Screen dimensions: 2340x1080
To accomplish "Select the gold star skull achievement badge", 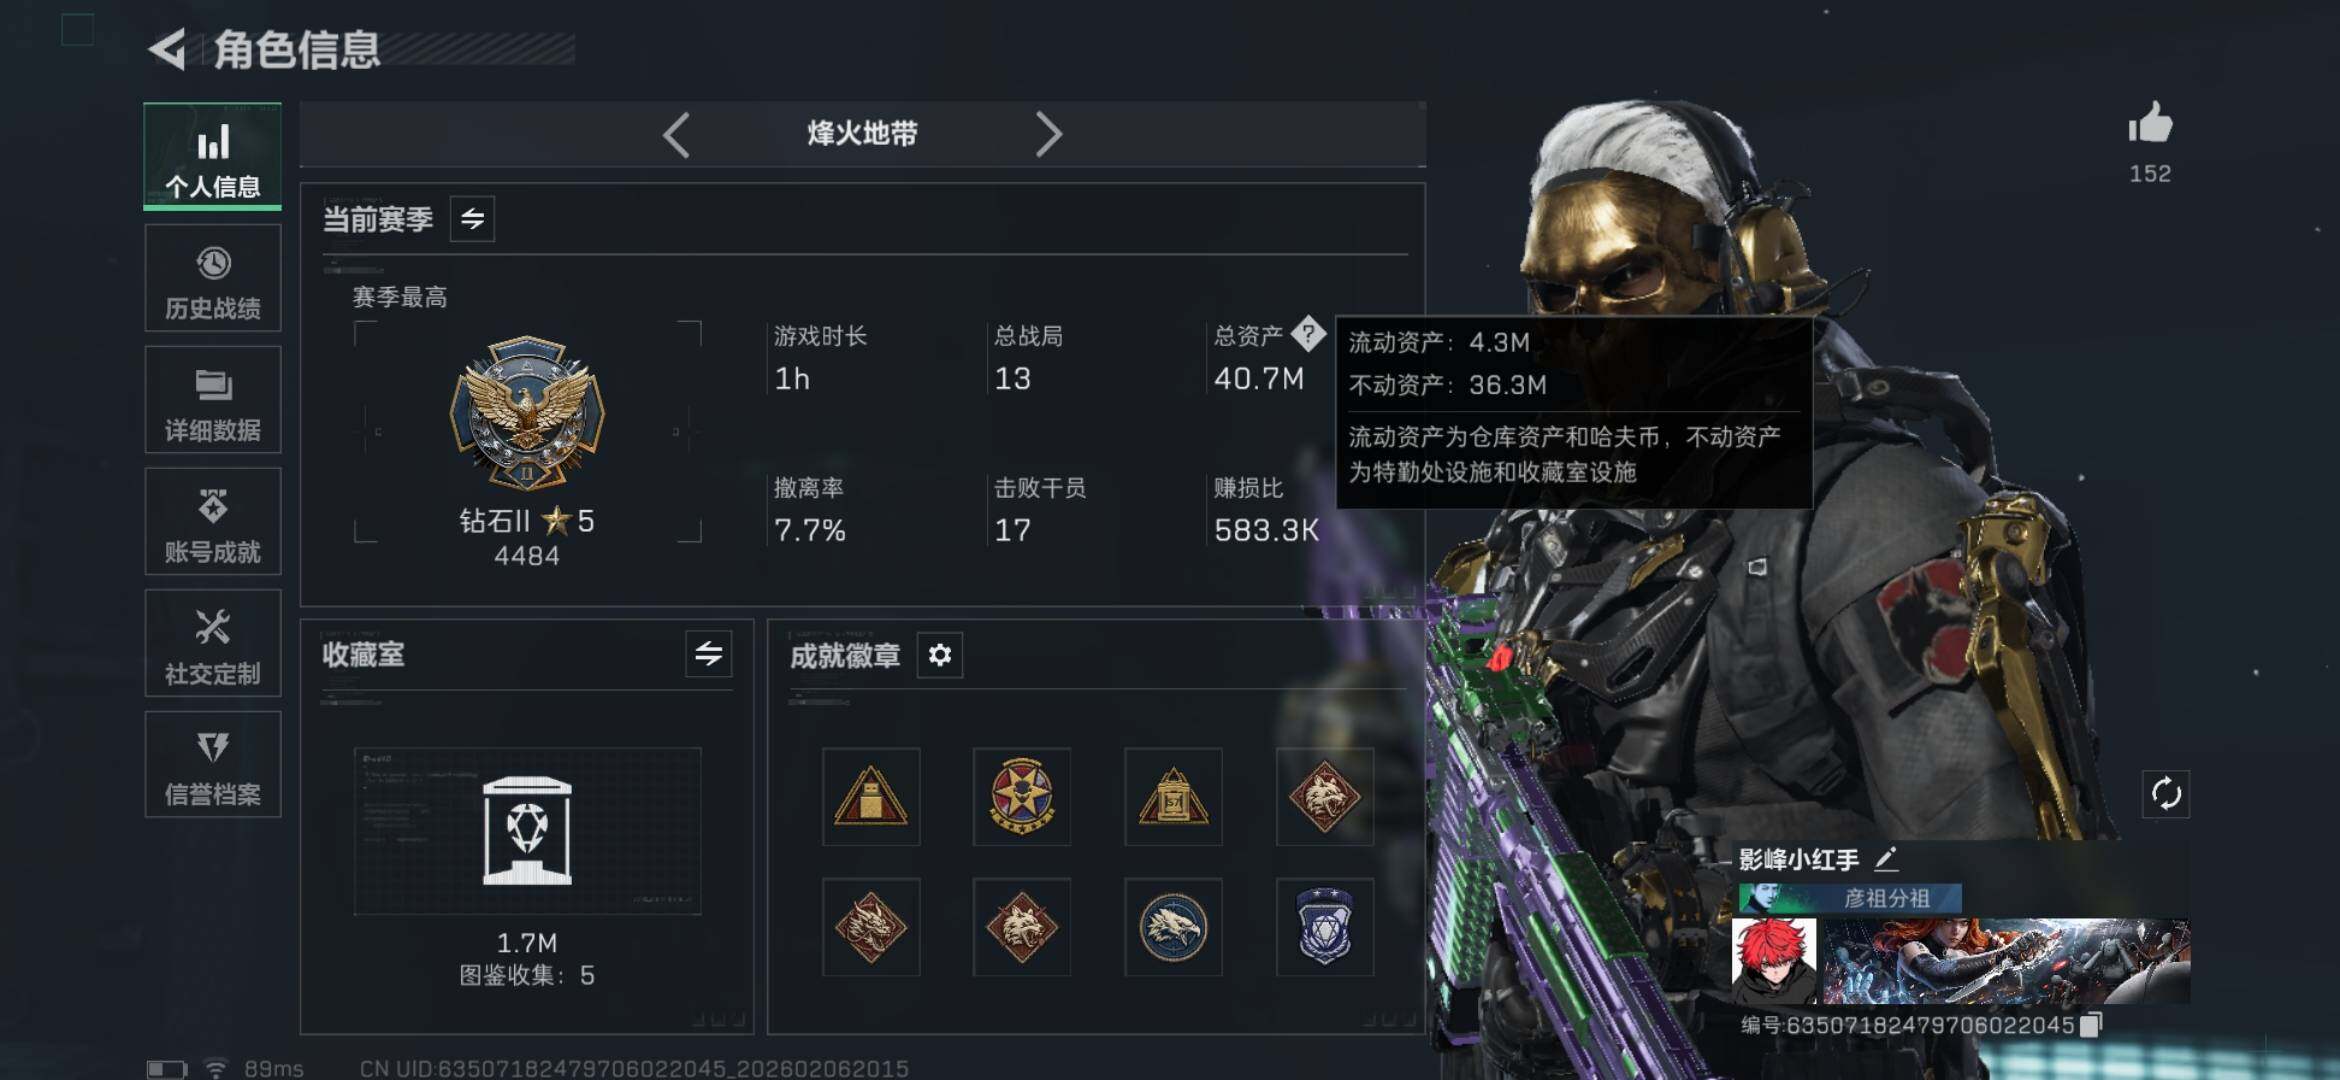I will point(1022,796).
